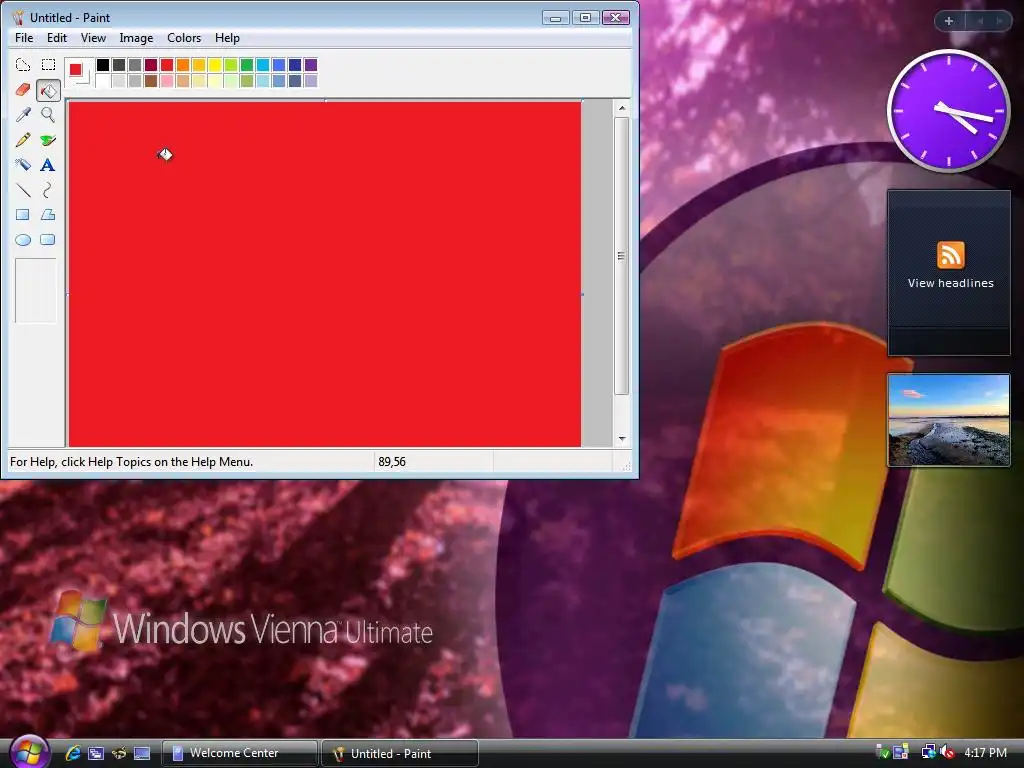Click the 4:17 PM taskbar clock

coord(985,753)
